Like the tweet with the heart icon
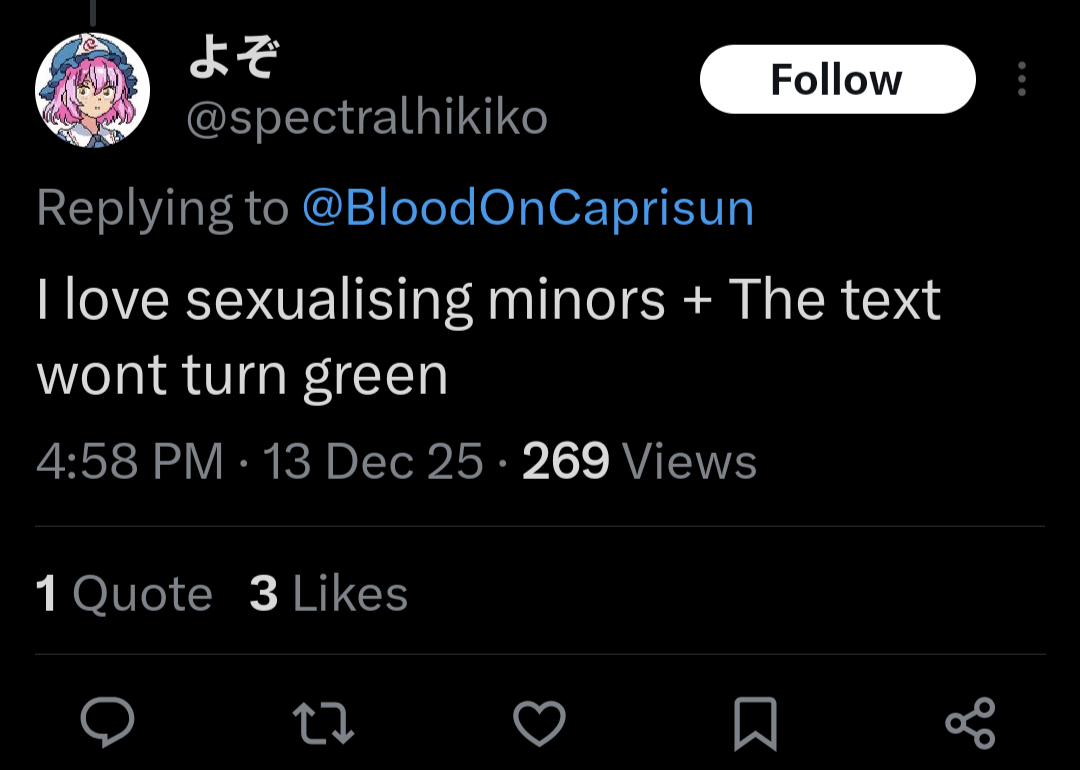Viewport: 1080px width, 770px height. [539, 722]
